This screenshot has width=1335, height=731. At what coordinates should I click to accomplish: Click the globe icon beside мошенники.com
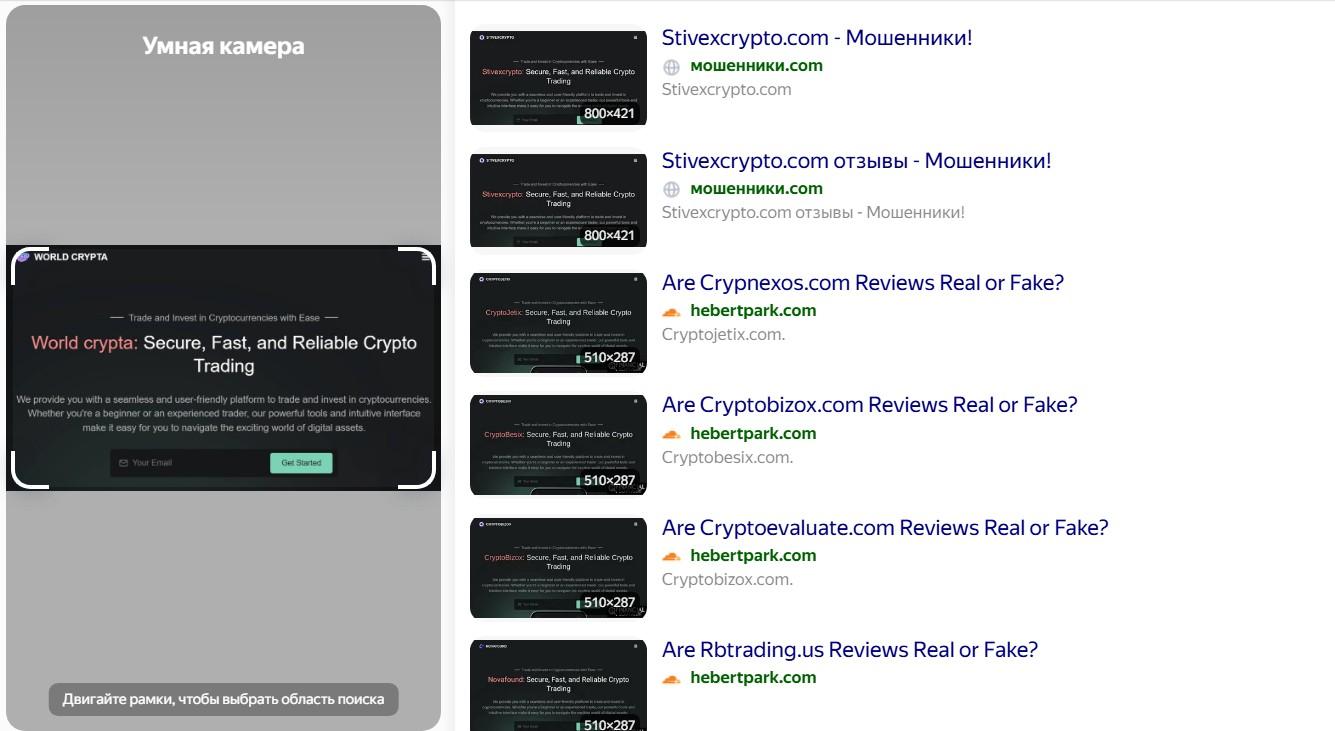click(x=671, y=66)
